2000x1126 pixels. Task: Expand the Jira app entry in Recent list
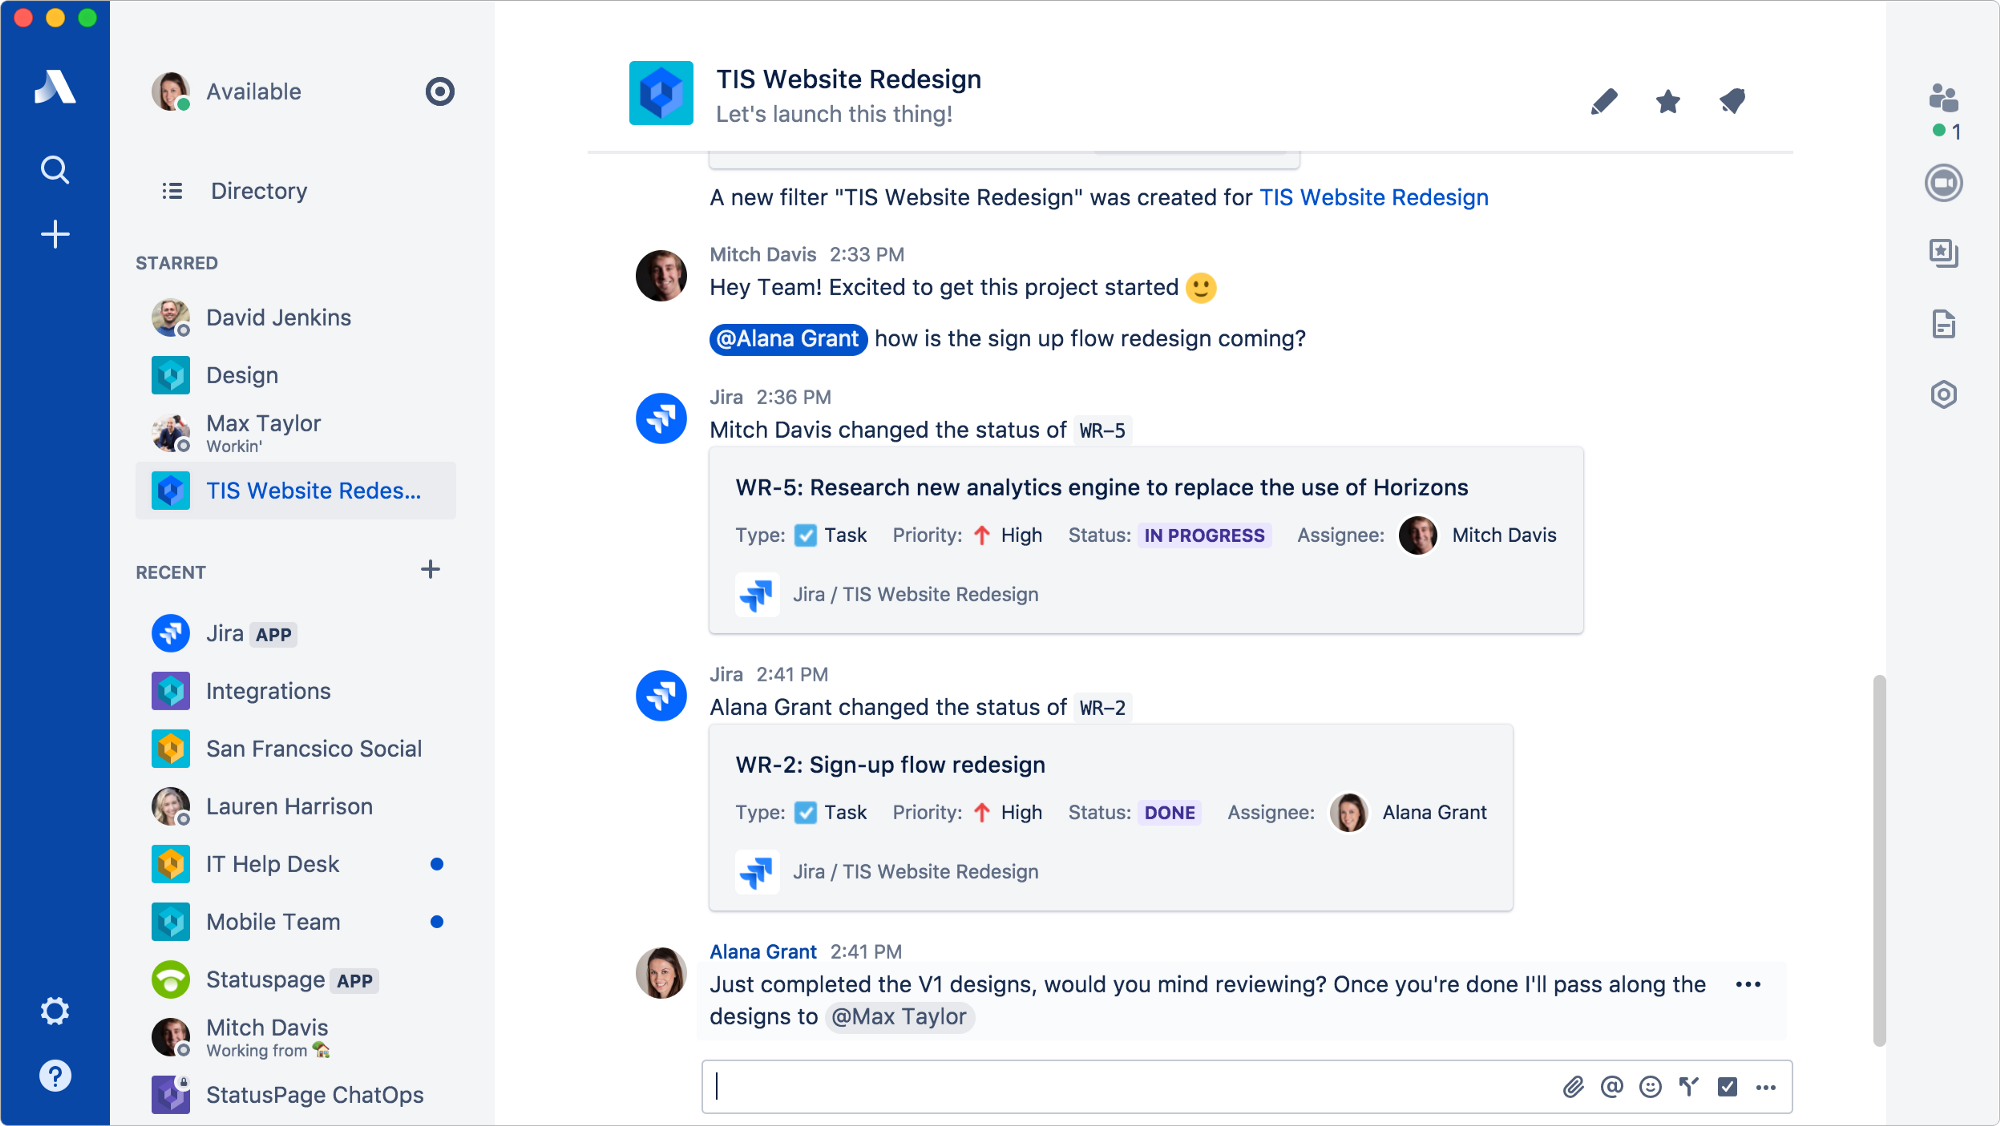pos(225,633)
